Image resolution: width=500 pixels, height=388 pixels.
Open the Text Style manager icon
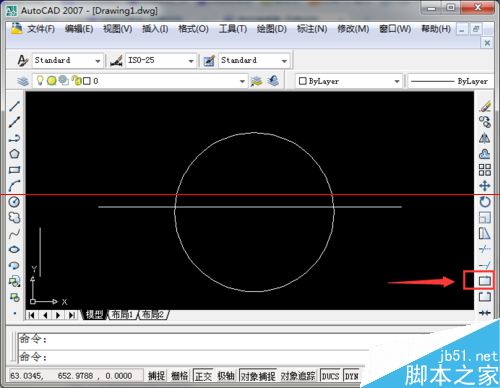(22, 60)
